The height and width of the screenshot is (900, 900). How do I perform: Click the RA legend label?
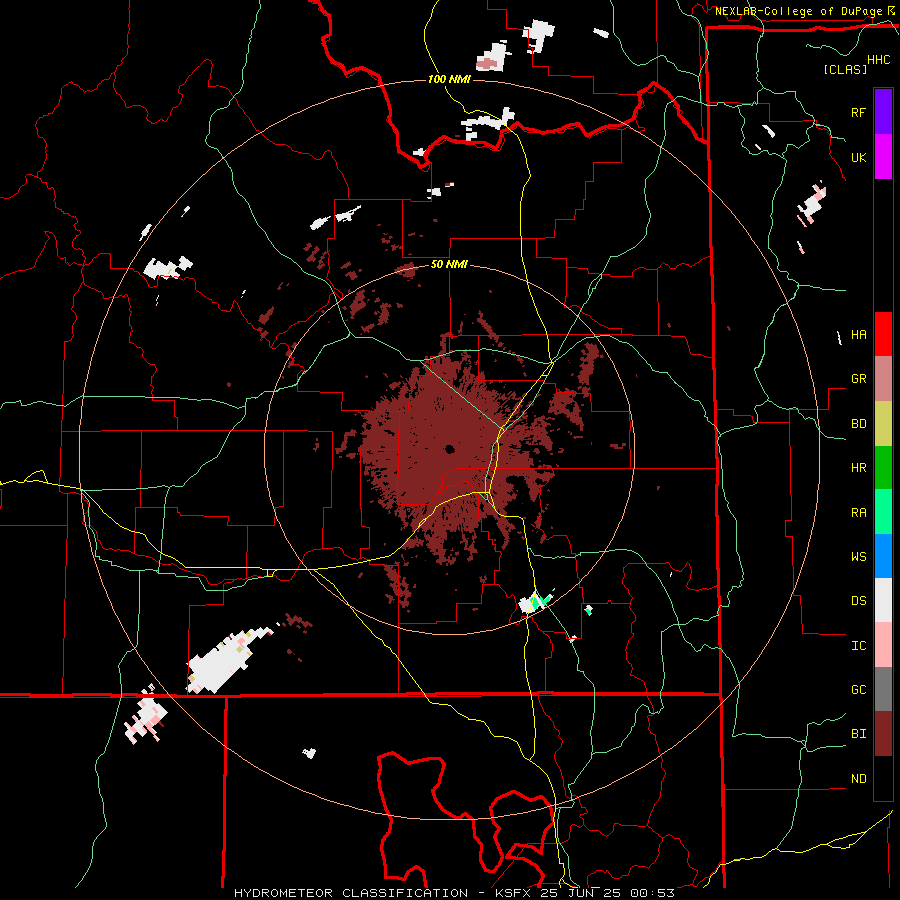click(858, 513)
